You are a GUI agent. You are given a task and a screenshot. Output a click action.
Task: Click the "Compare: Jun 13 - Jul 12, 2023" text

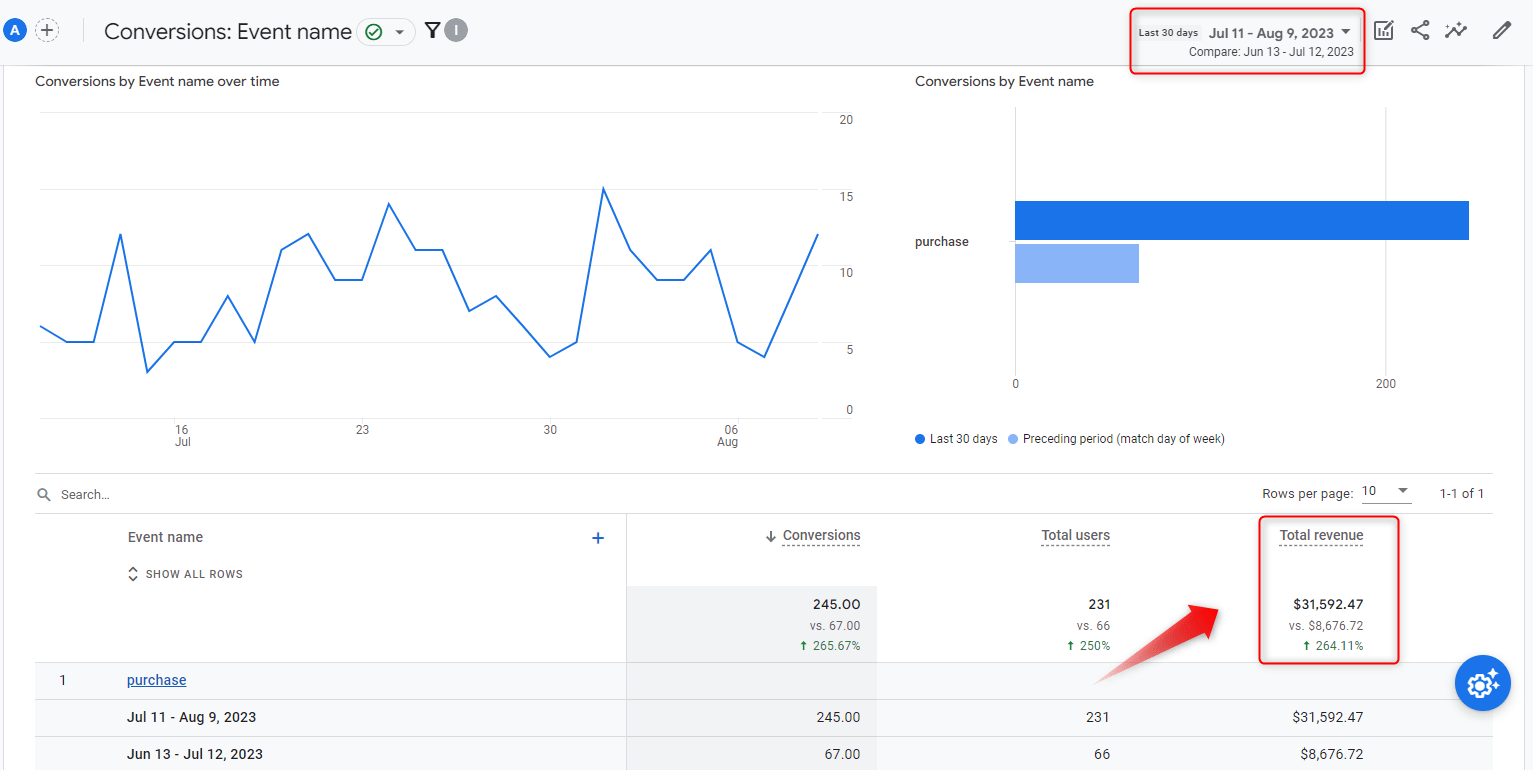(1271, 52)
